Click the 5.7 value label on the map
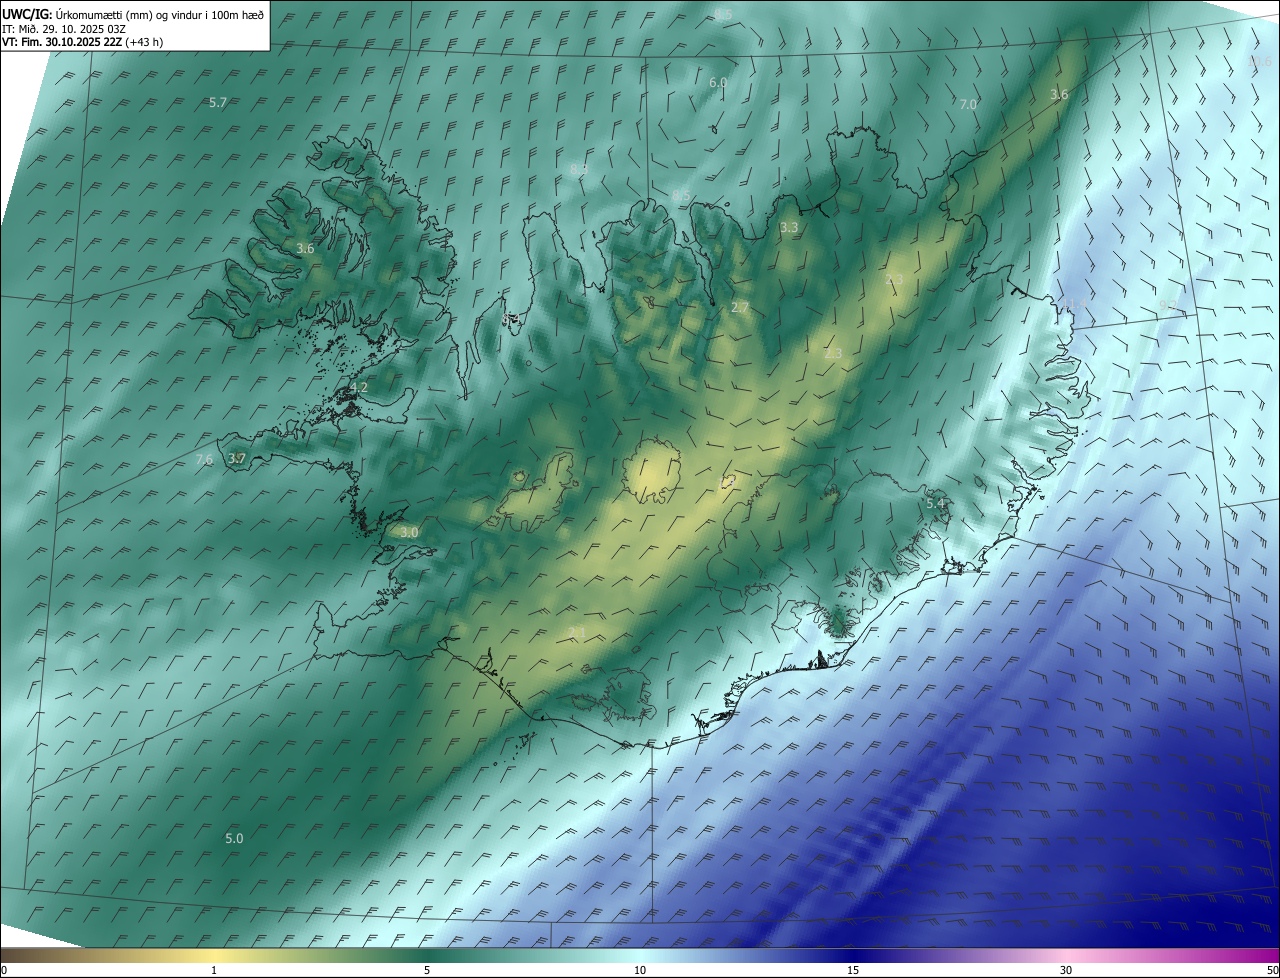Viewport: 1280px width, 978px height. (218, 103)
